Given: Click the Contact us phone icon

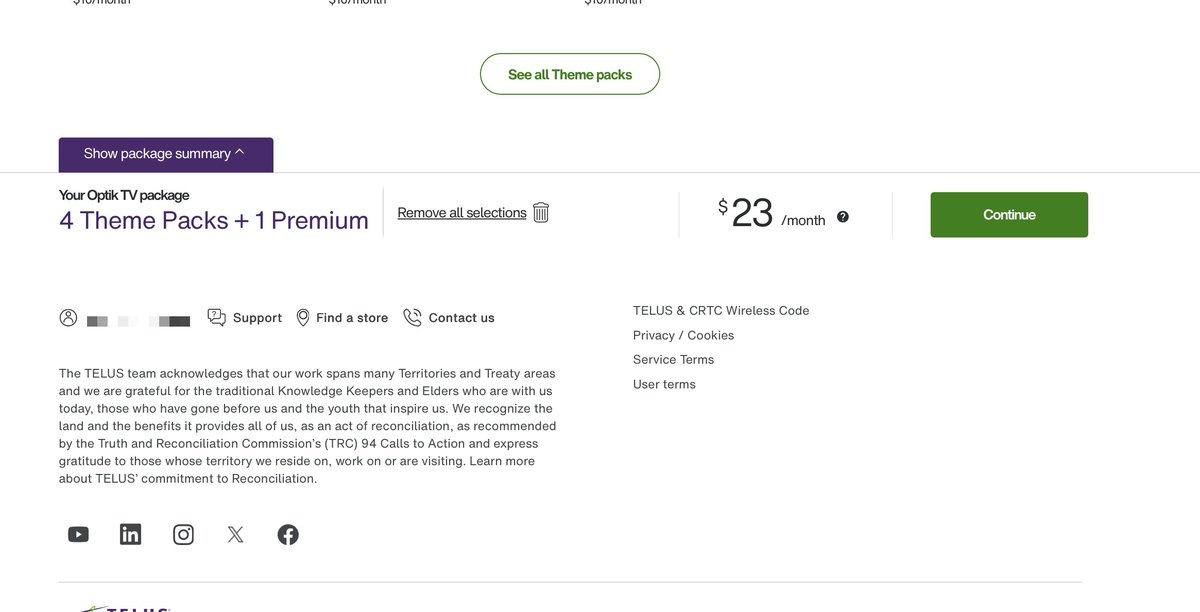Looking at the screenshot, I should (x=412, y=318).
